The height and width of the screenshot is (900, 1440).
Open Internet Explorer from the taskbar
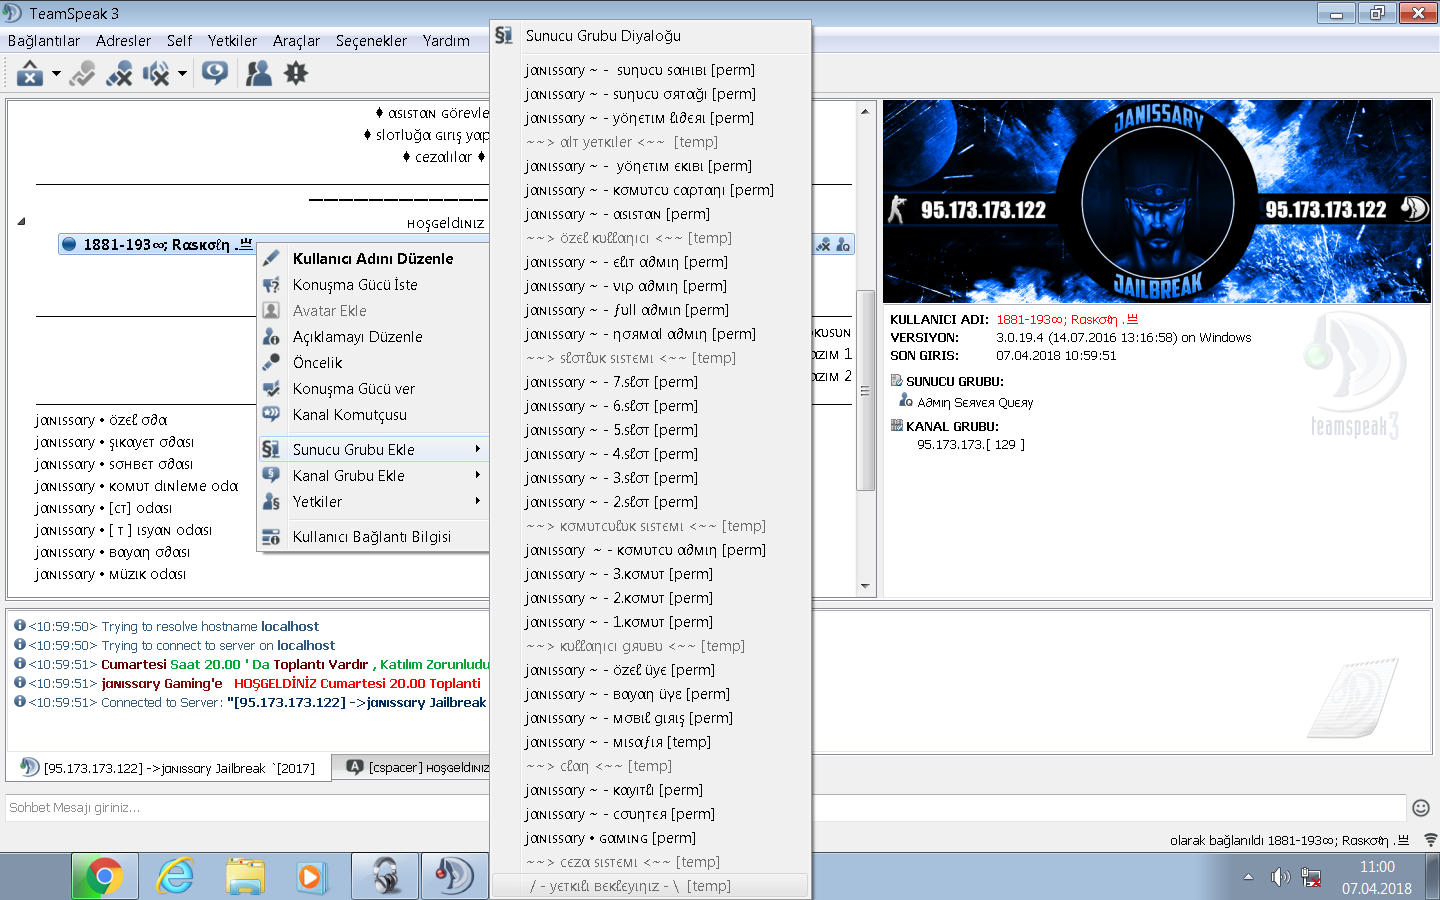coord(175,877)
